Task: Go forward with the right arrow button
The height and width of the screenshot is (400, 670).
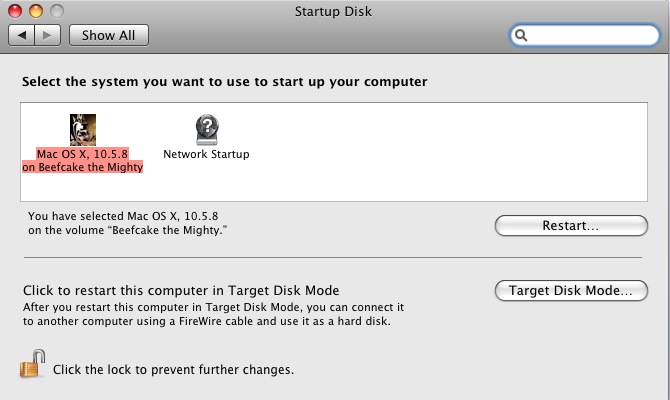Action: (47, 35)
